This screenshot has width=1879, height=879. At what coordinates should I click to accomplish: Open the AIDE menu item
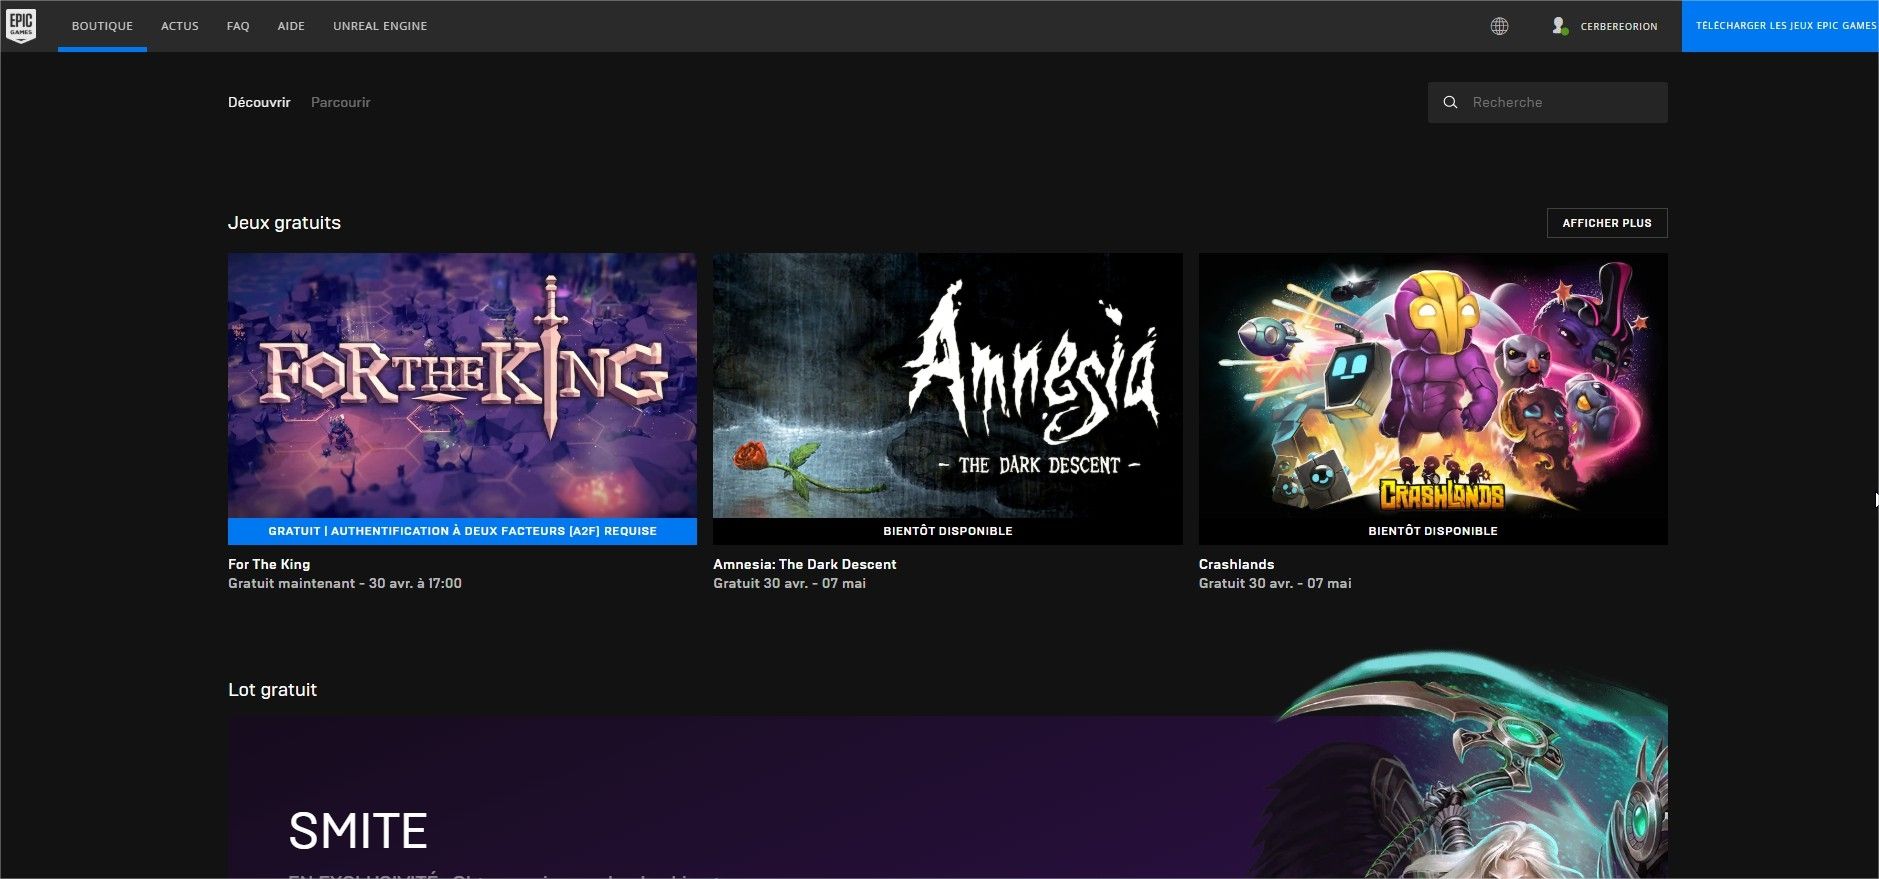tap(291, 26)
